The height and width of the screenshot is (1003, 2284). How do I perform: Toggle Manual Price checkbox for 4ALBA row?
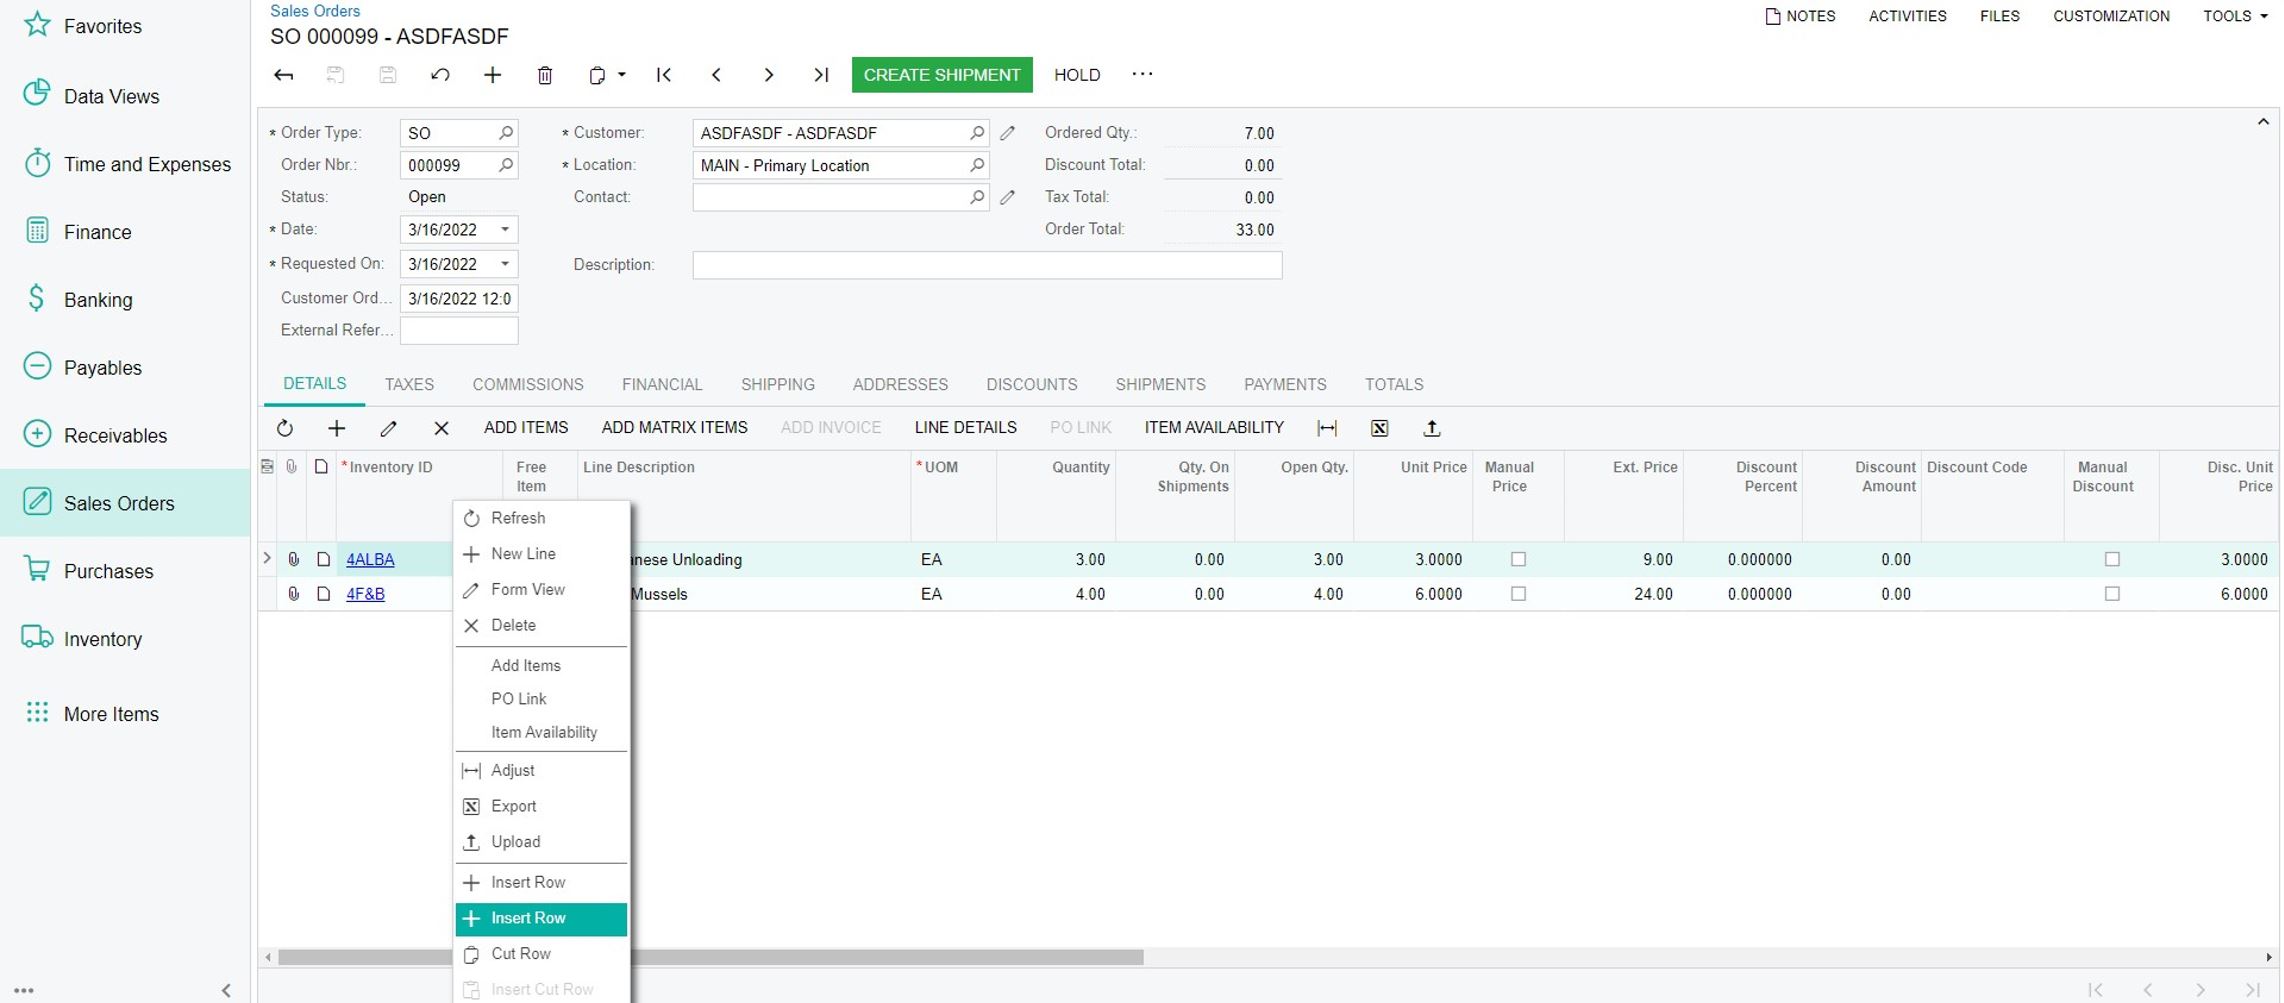pyautogui.click(x=1518, y=560)
